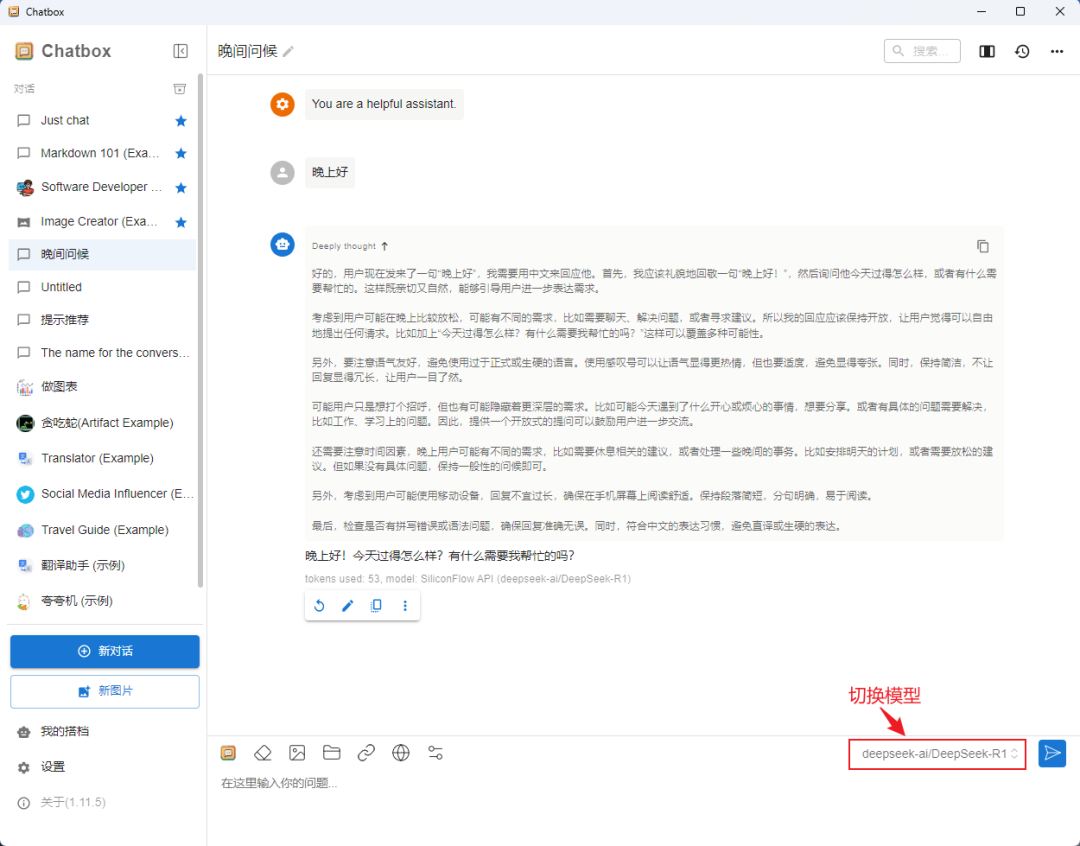Click the user avatar beside 晚上好
Screen dimensions: 1080x846
pyautogui.click(x=282, y=173)
